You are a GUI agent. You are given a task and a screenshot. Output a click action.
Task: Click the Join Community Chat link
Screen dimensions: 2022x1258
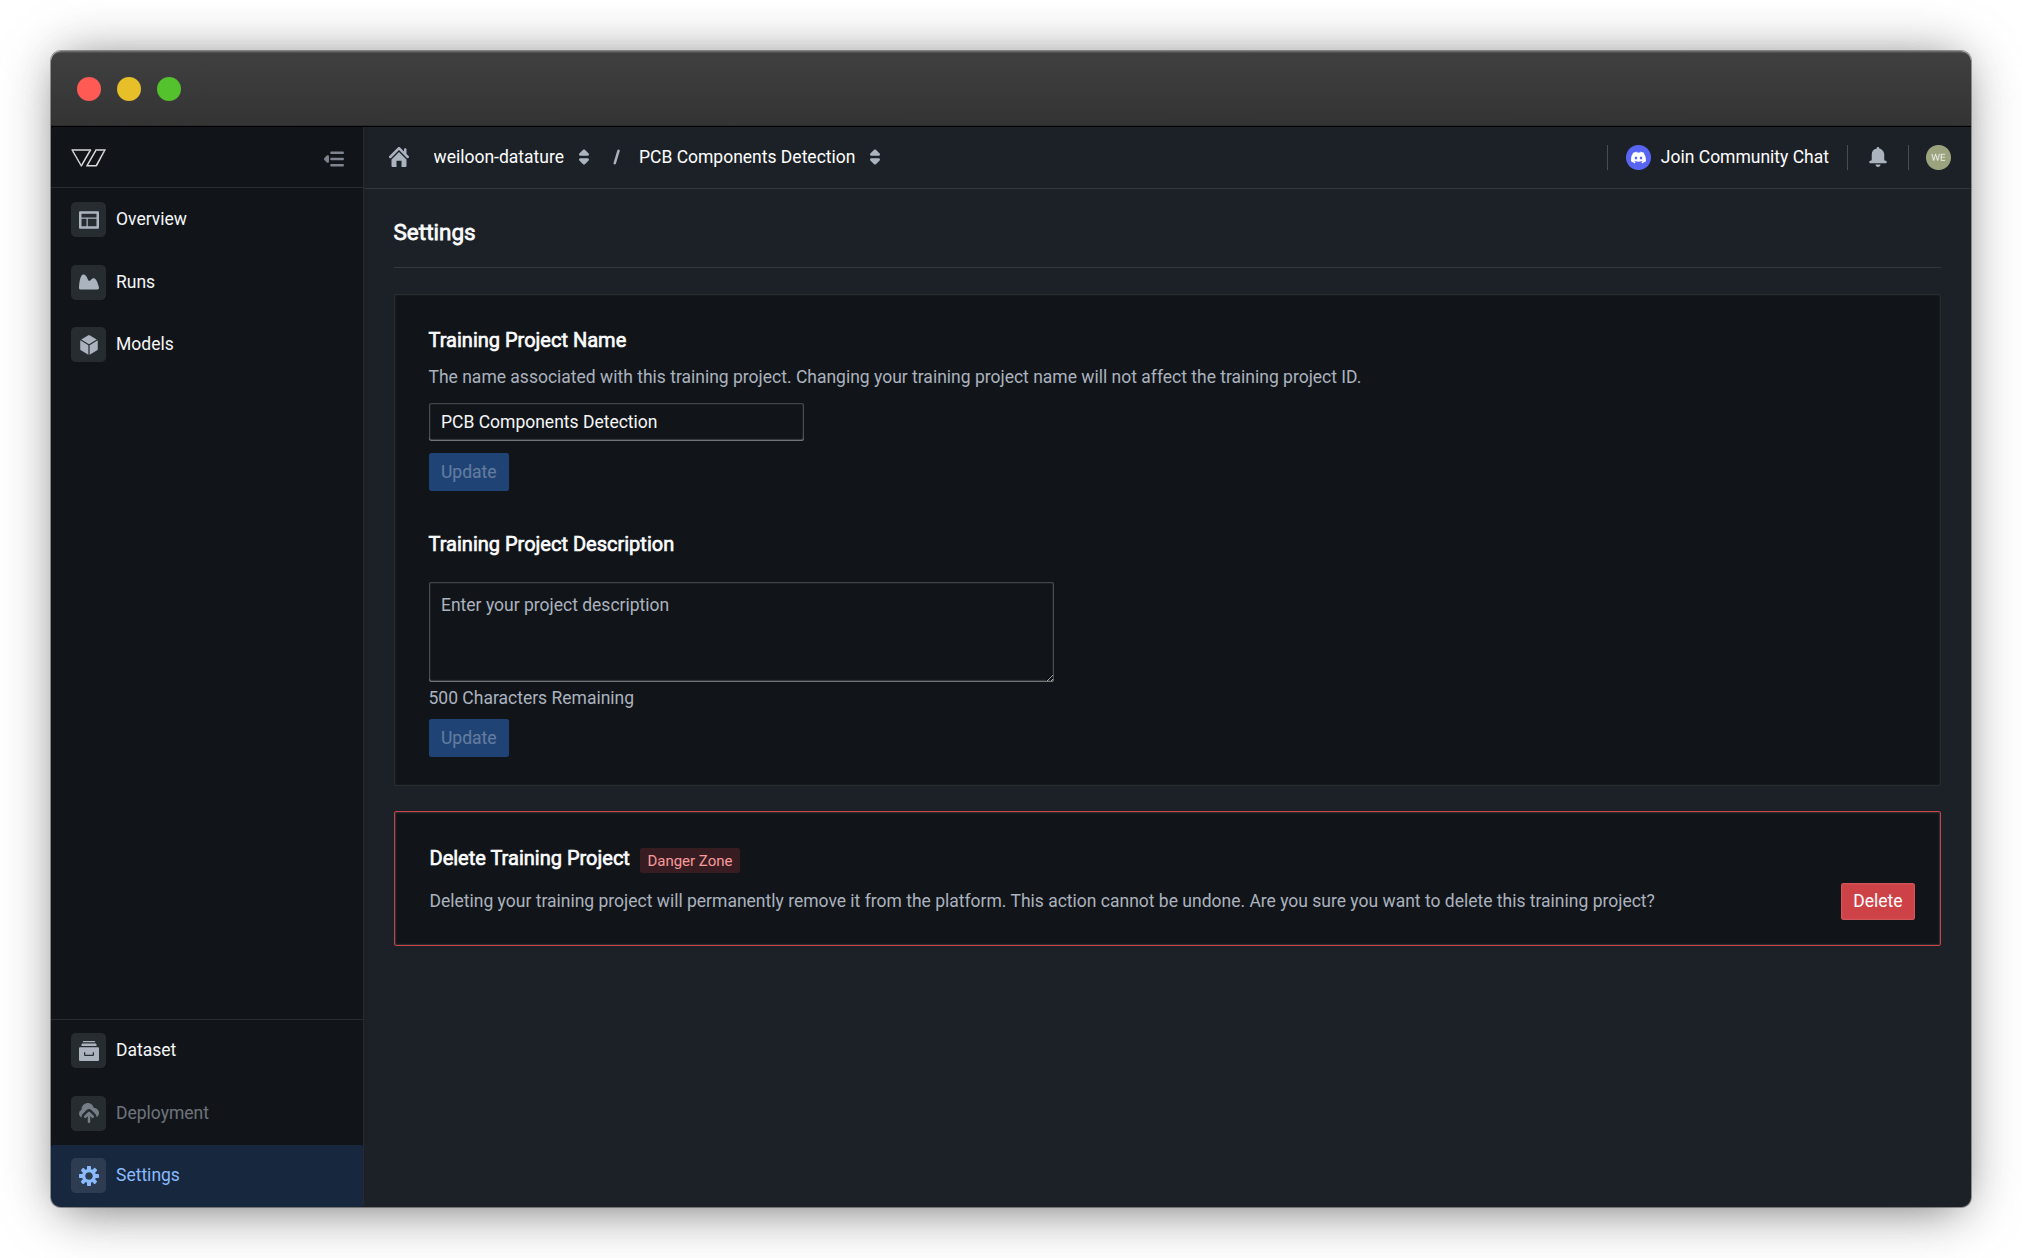tap(1744, 157)
